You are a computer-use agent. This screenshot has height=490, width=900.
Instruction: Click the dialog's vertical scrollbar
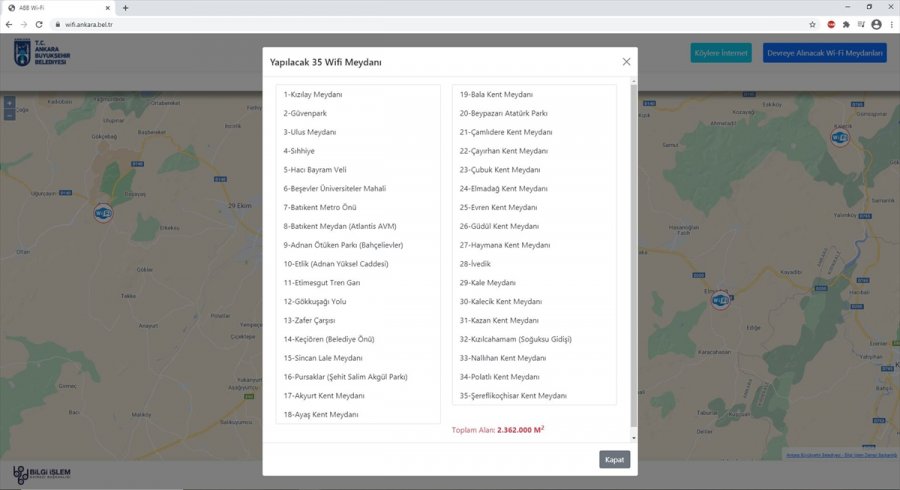click(633, 260)
